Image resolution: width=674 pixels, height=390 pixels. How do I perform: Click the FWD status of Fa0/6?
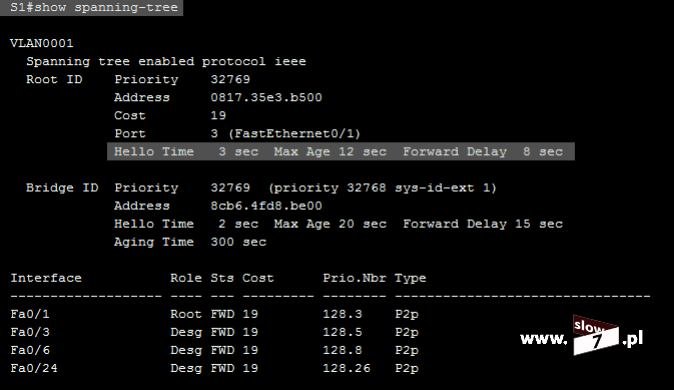pyautogui.click(x=222, y=350)
